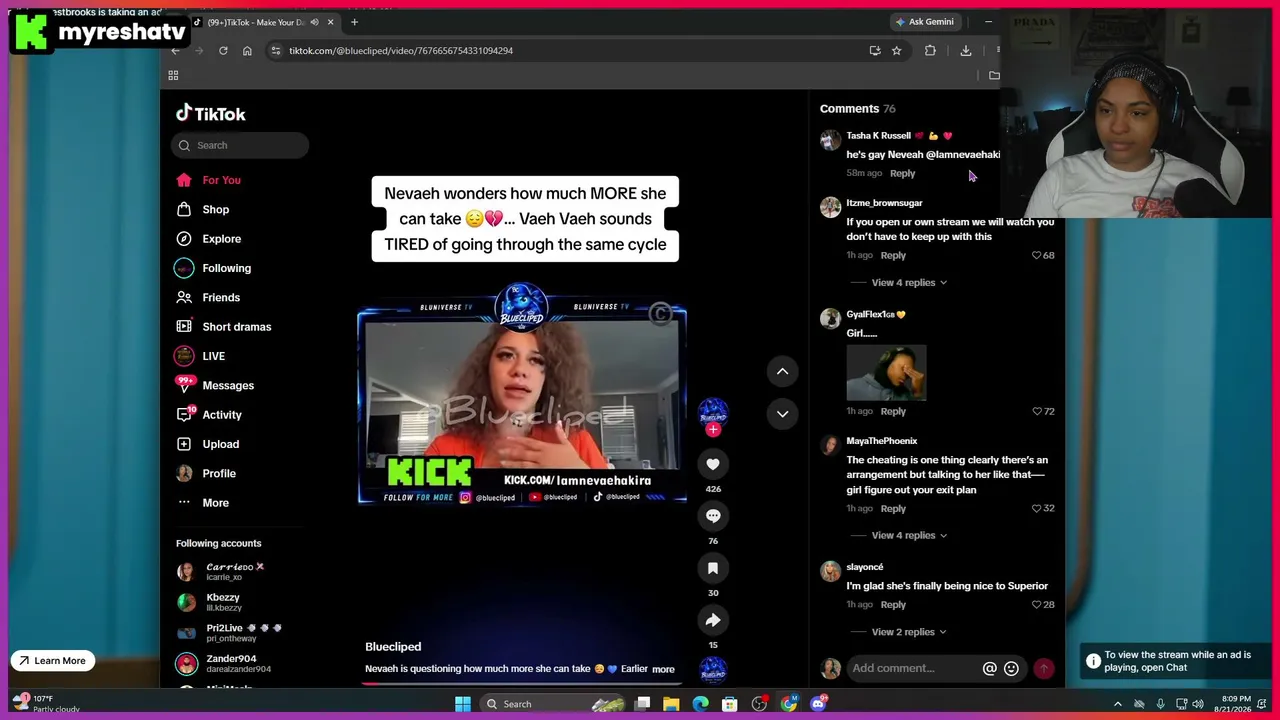
Task: Click the Ask Gemini button
Action: pos(925,22)
